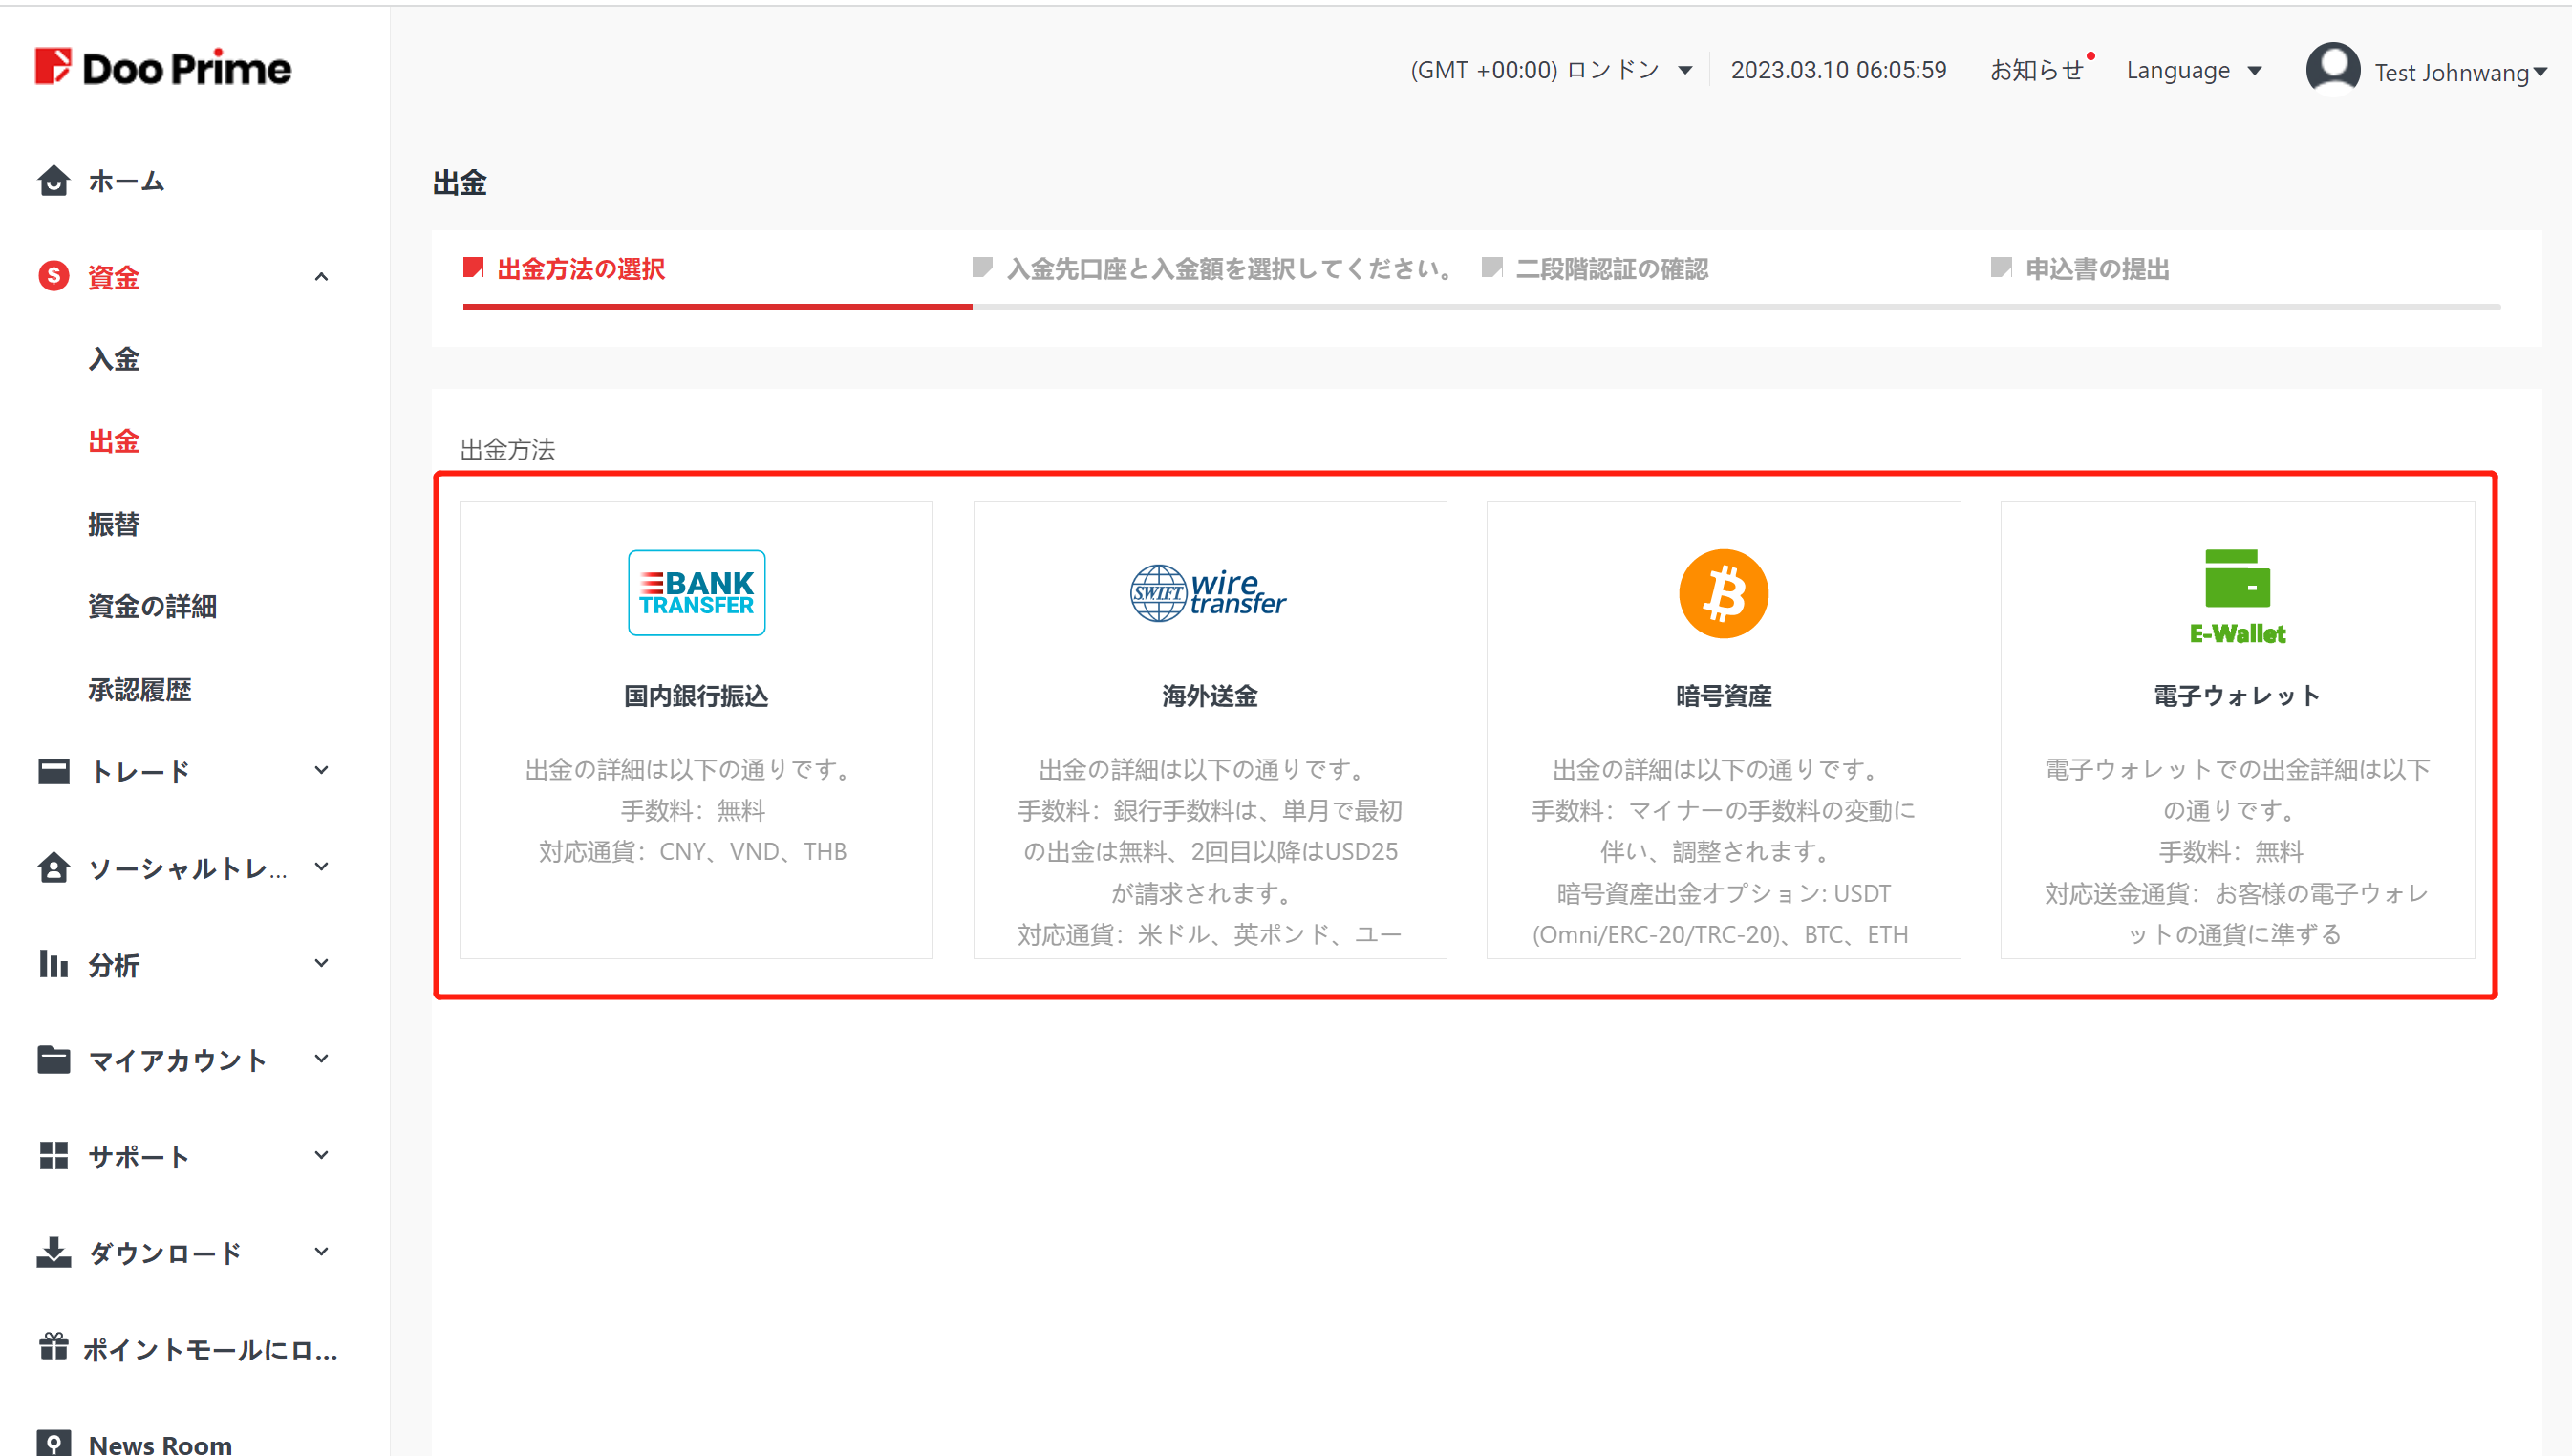
Task: Open the Language dropdown
Action: (x=2193, y=70)
